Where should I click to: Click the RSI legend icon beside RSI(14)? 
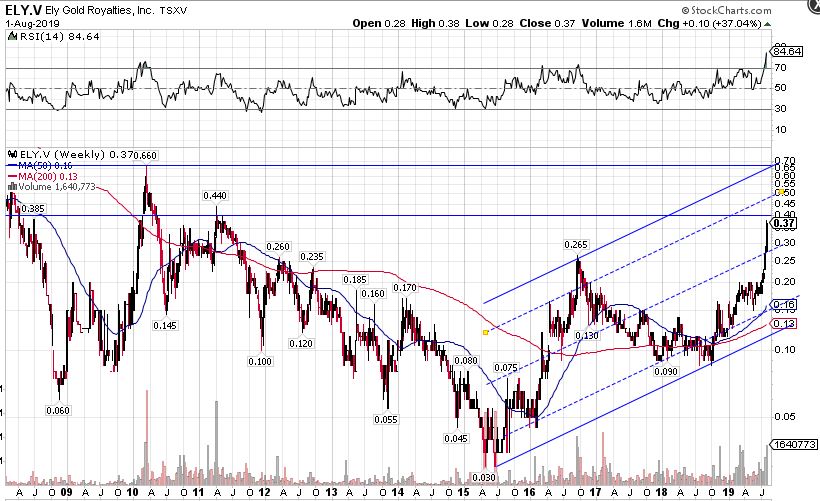click(x=13, y=37)
